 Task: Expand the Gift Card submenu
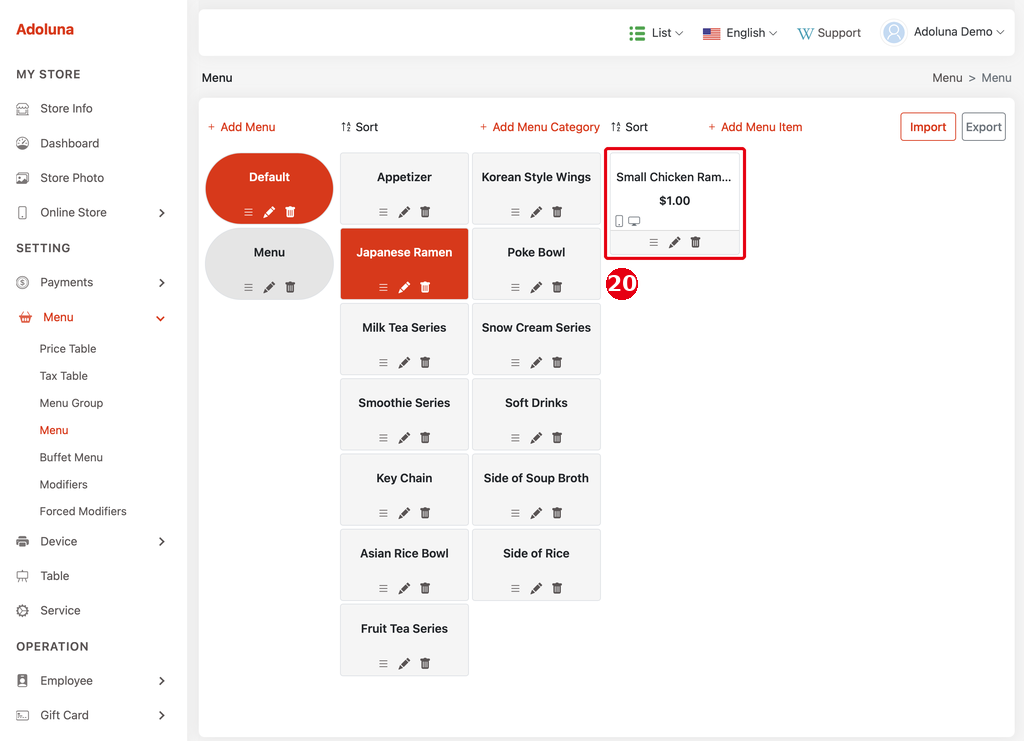pos(161,716)
